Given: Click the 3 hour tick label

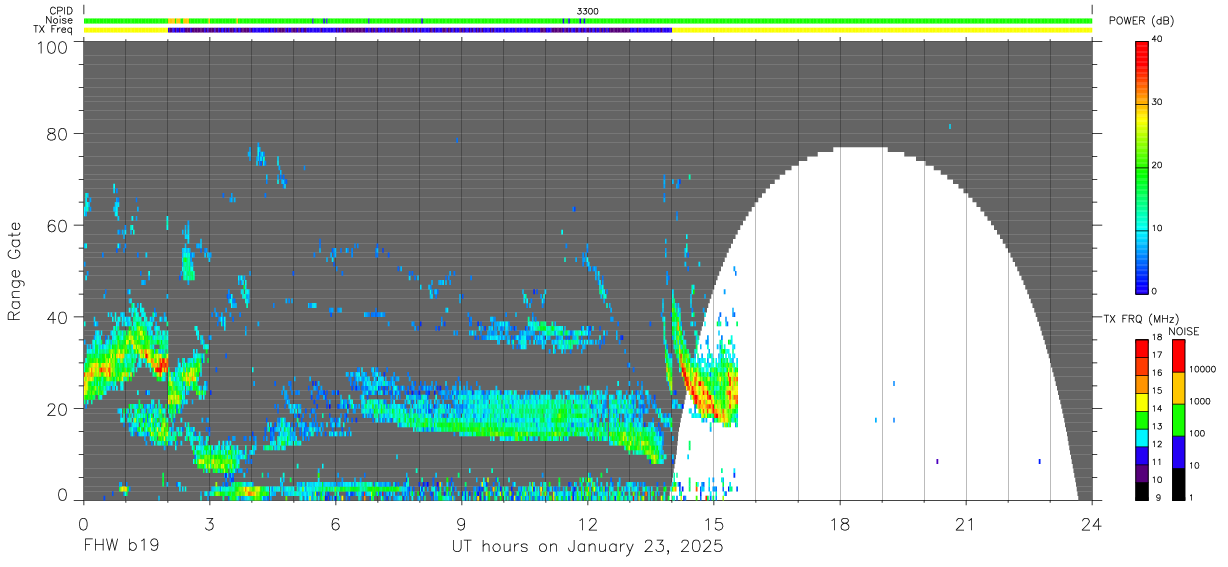Looking at the screenshot, I should click(x=209, y=524).
